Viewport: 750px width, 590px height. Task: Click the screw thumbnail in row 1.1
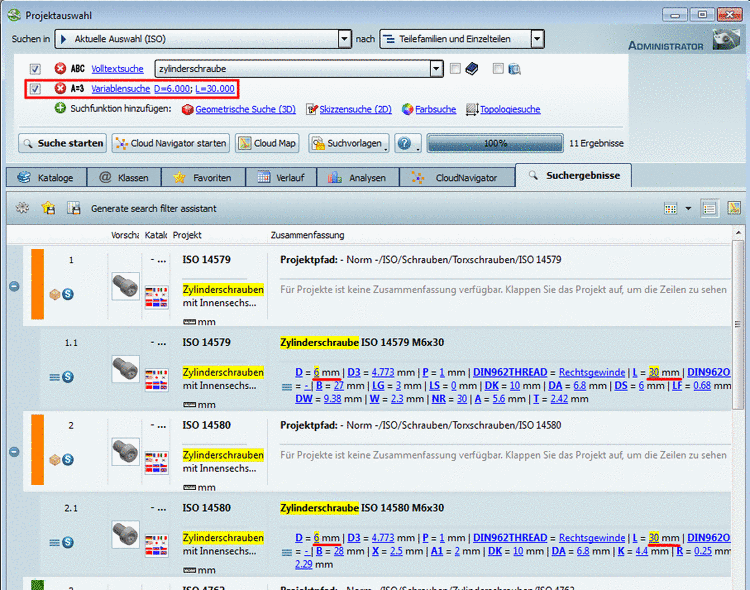(x=125, y=369)
